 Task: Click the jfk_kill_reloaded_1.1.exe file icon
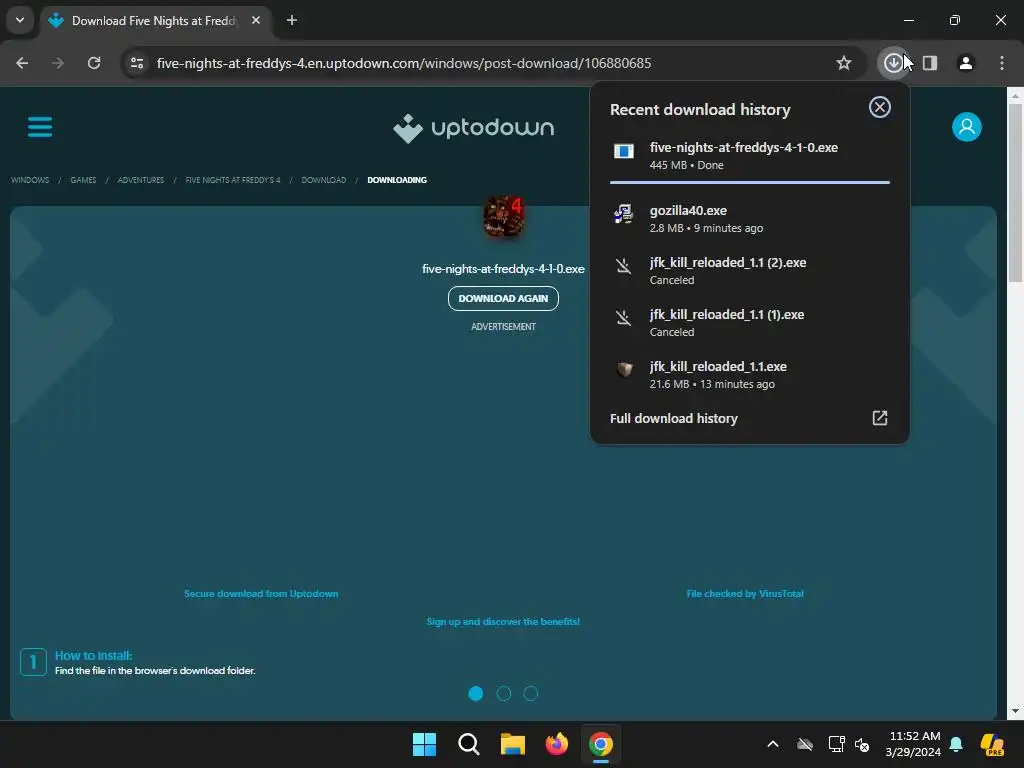[624, 370]
